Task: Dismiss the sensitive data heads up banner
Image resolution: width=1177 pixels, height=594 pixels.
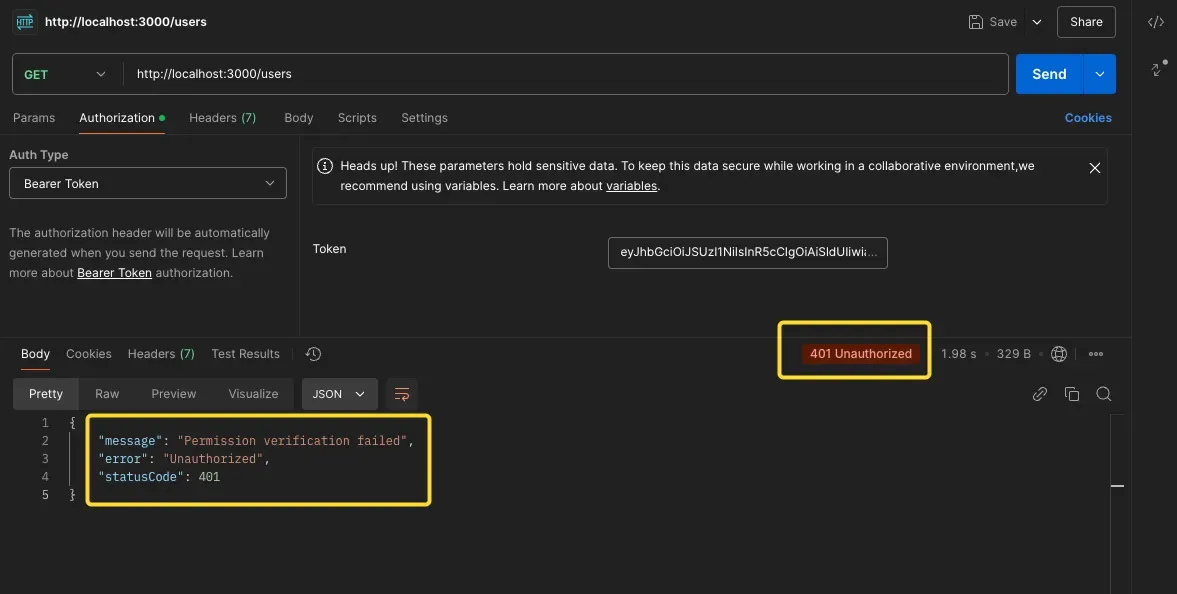Action: [1094, 168]
